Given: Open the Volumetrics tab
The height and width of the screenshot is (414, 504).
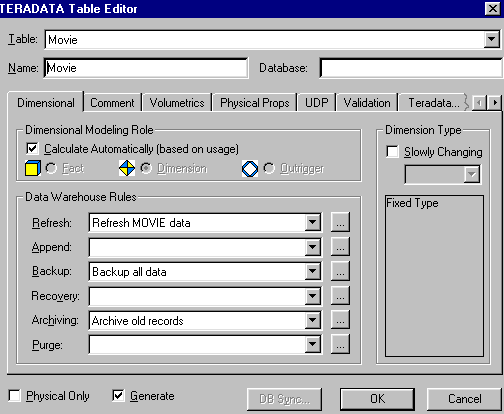Looking at the screenshot, I should [x=177, y=103].
